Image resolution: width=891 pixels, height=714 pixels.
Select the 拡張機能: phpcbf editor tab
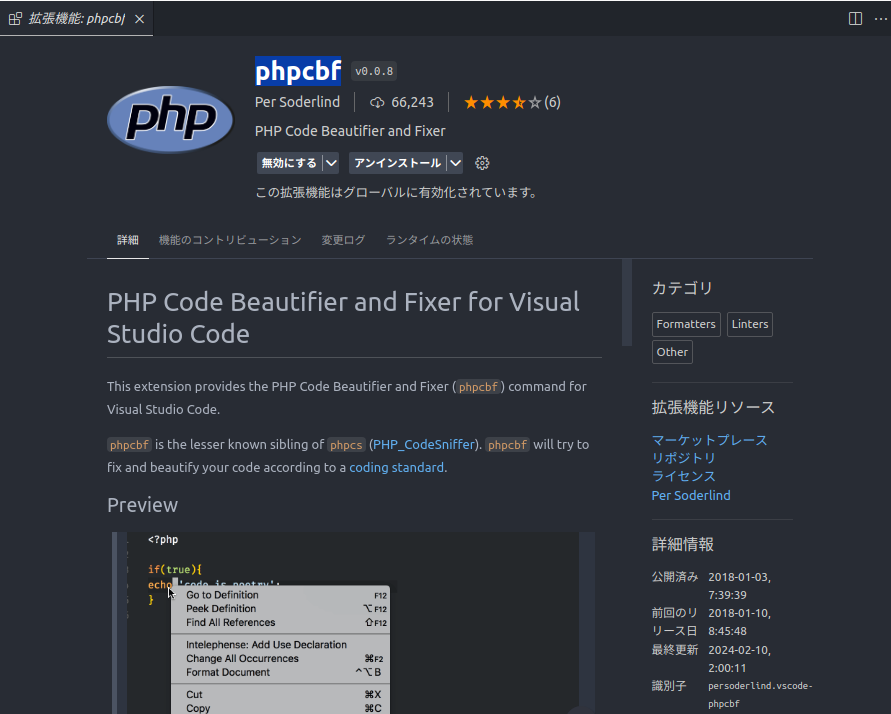click(76, 19)
